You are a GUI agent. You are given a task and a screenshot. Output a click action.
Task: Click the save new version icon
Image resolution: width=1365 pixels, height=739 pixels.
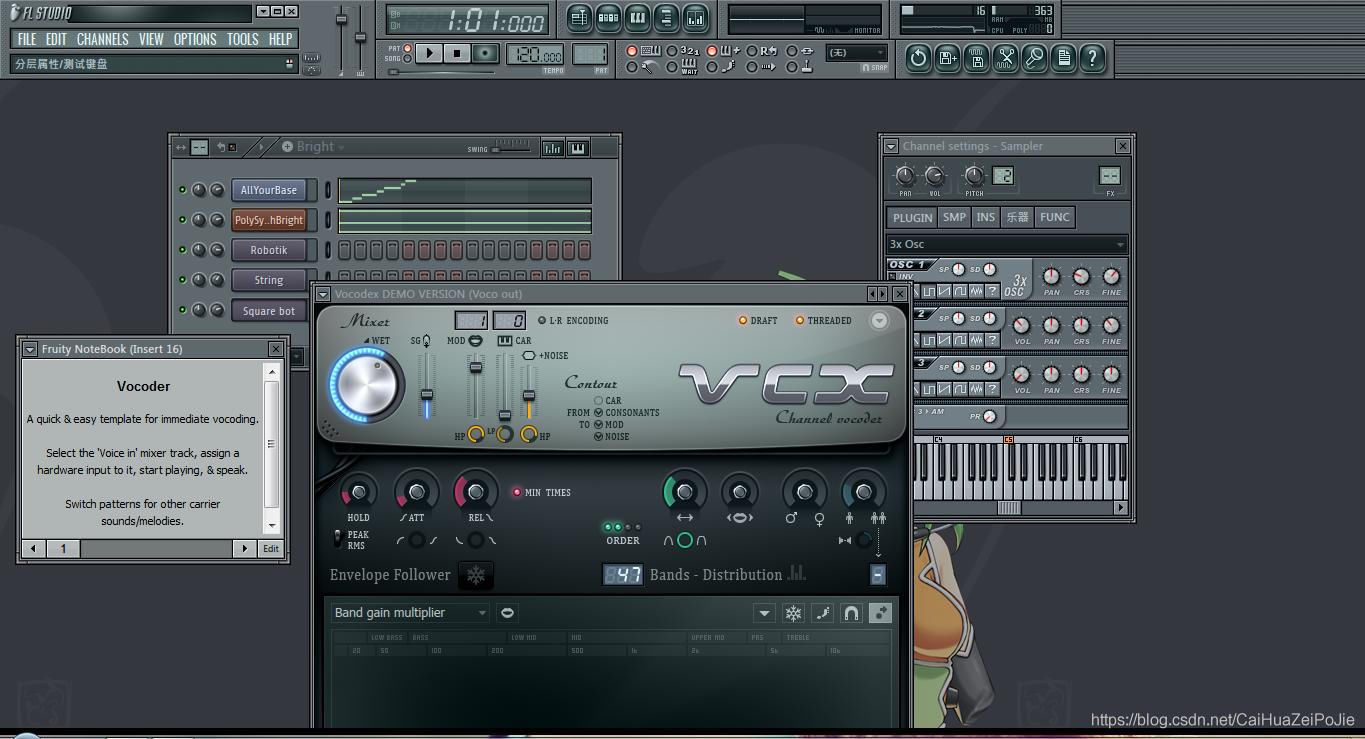tap(947, 58)
